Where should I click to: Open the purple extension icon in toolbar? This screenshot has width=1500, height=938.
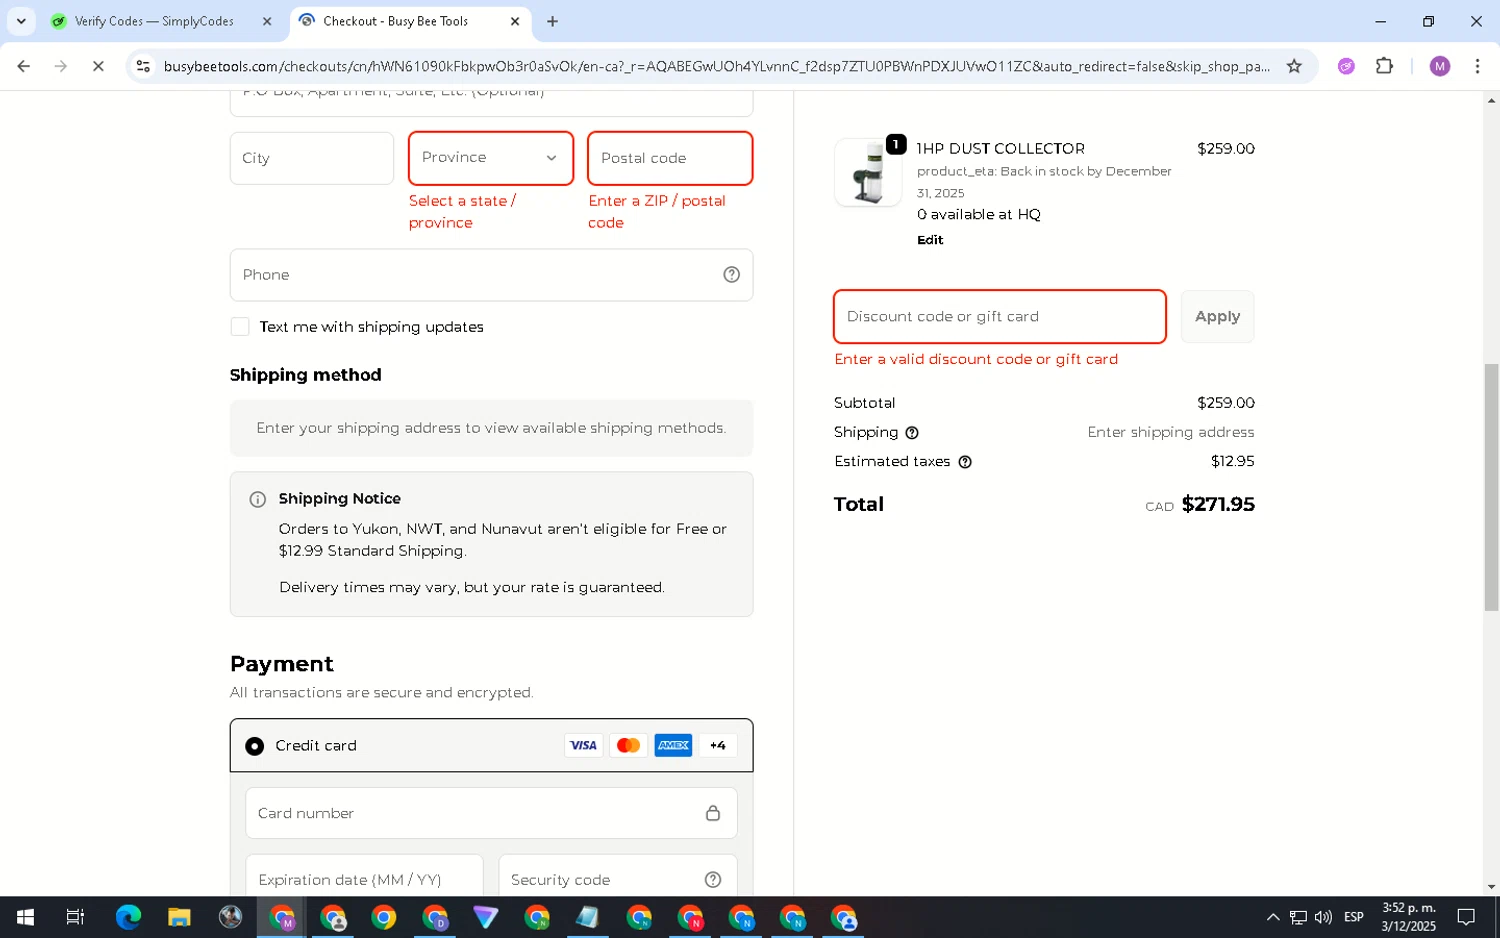[x=1346, y=66]
